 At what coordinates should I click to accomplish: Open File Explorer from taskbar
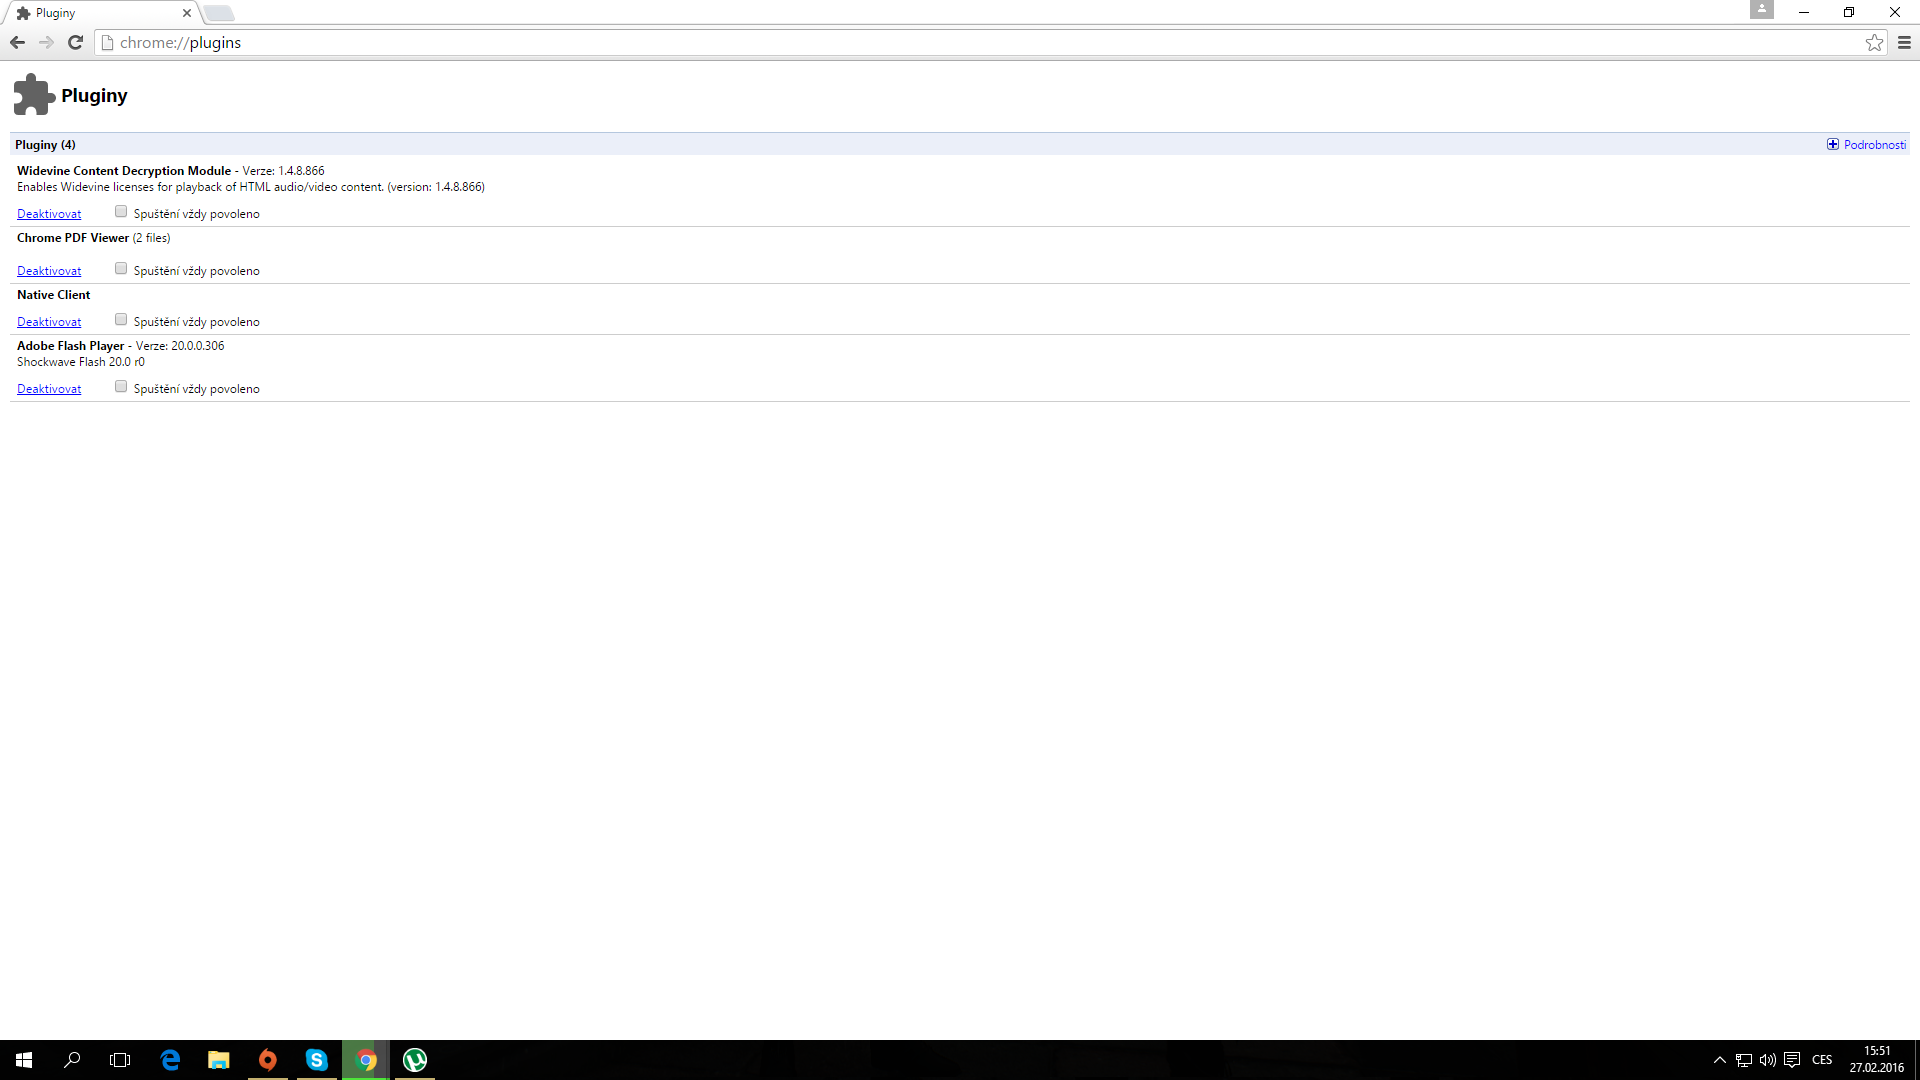pos(218,1059)
